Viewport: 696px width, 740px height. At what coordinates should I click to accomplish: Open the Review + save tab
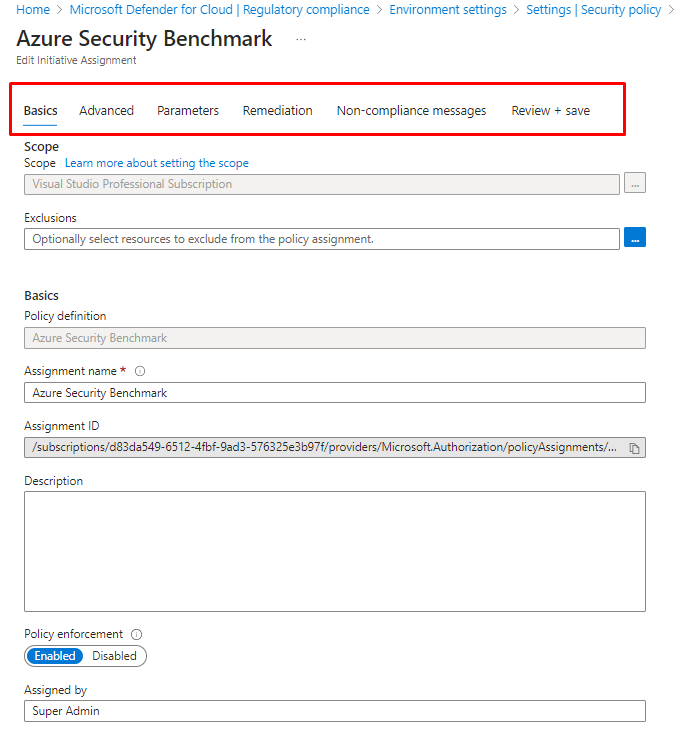coord(550,111)
